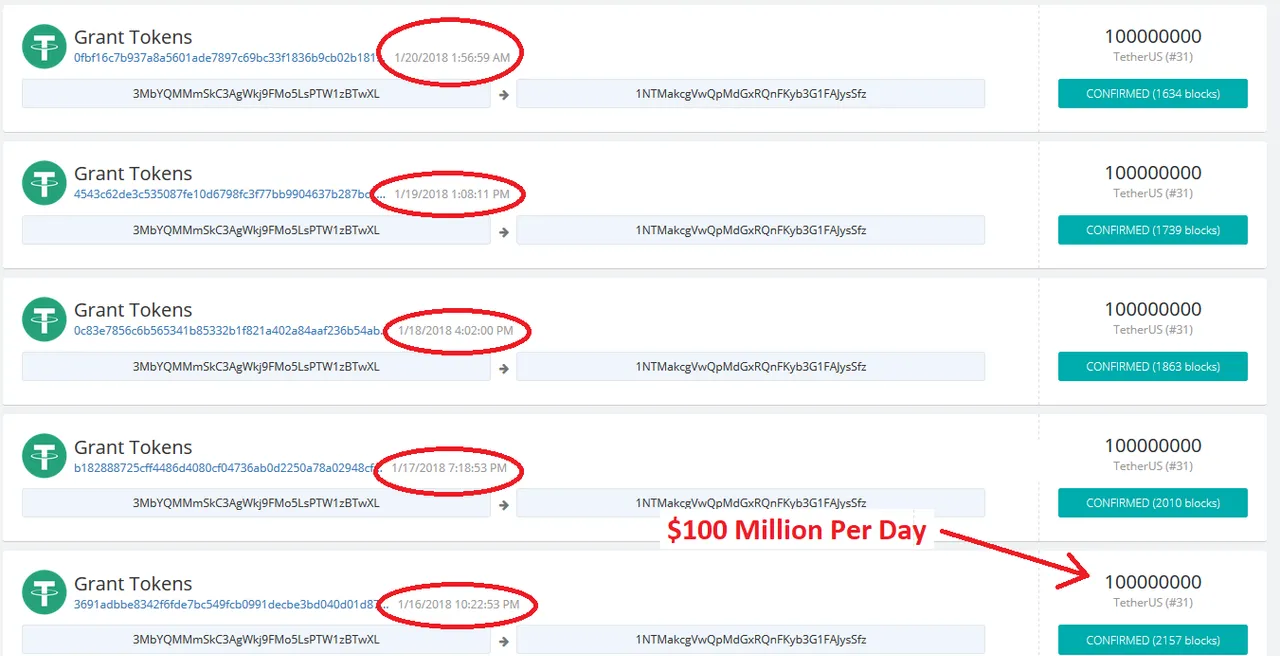The width and height of the screenshot is (1280, 656).
Task: Click the timestamp 1/16/2018 10:22:53 PM
Action: pos(458,604)
